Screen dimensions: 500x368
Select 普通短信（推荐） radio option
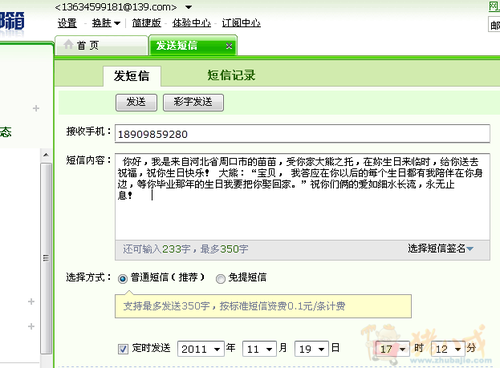pyautogui.click(x=123, y=278)
